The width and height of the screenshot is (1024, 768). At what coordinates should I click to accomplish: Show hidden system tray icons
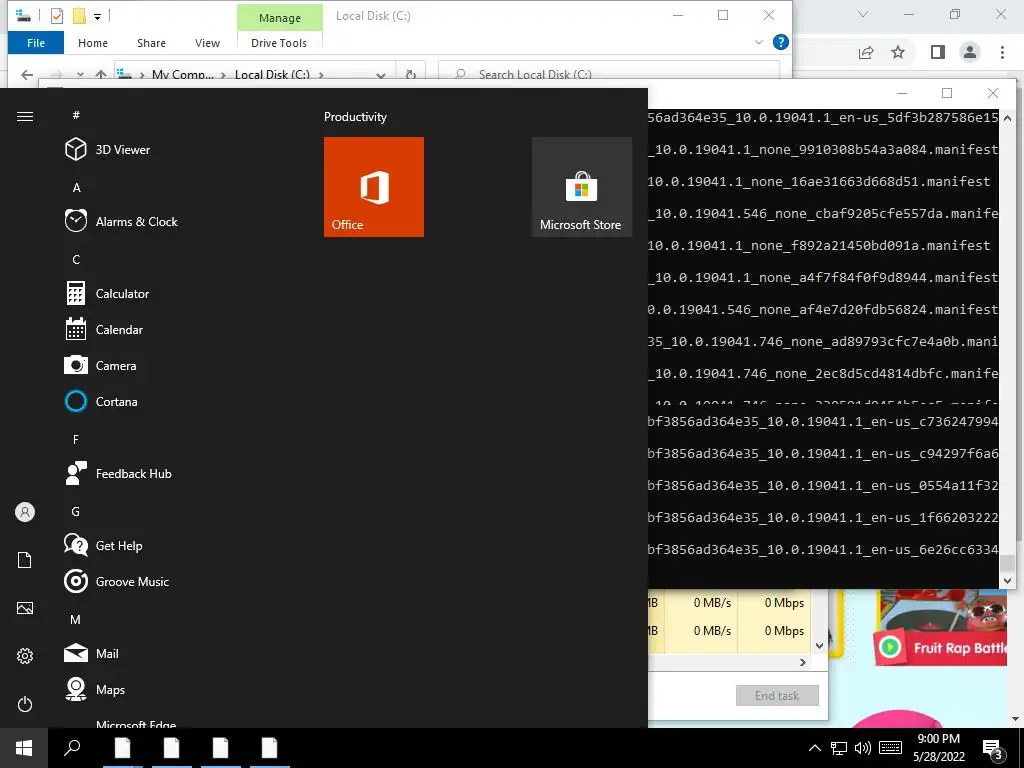click(x=814, y=748)
